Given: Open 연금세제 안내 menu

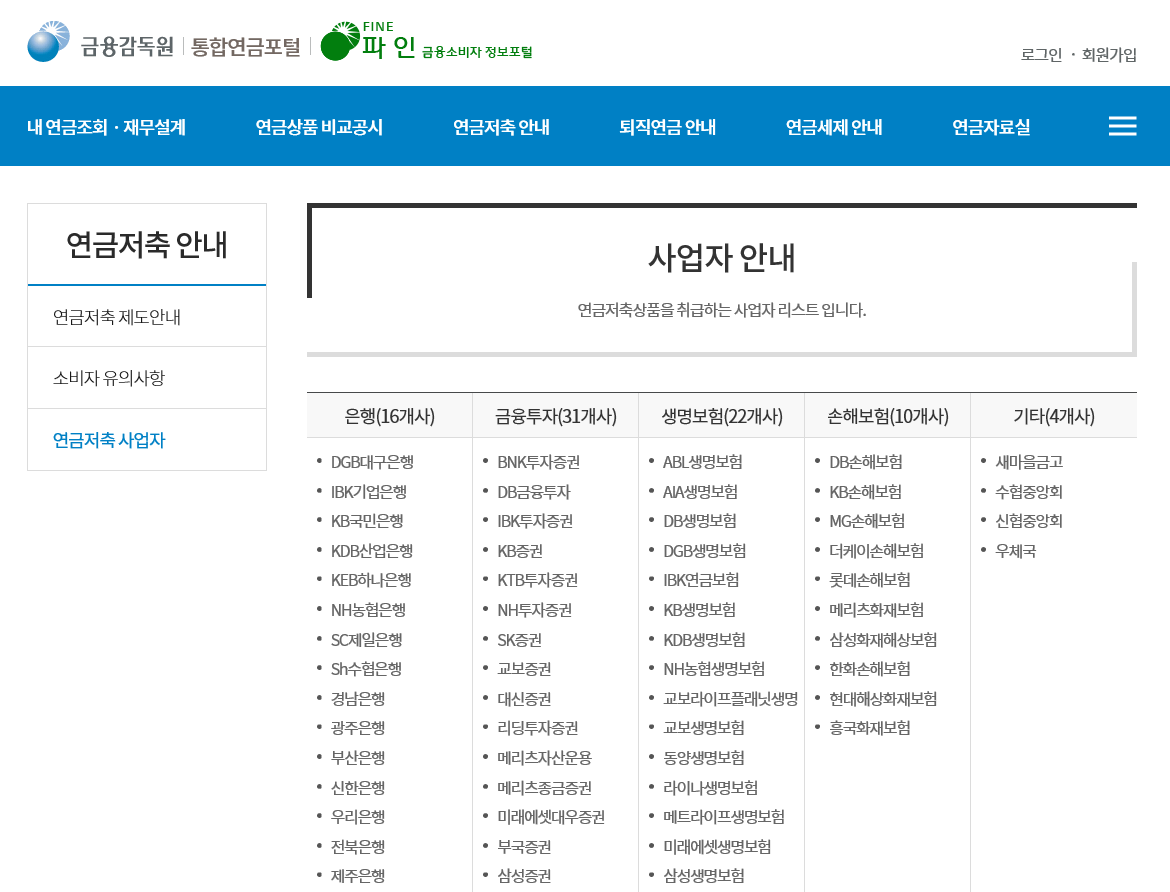Looking at the screenshot, I should point(834,127).
